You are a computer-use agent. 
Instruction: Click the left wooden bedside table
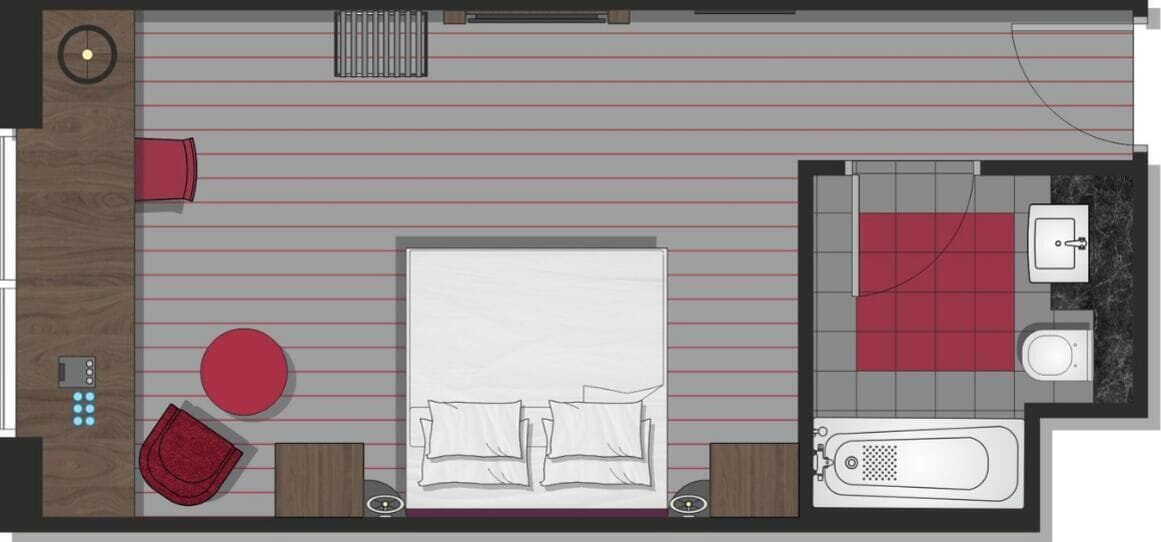[319, 479]
